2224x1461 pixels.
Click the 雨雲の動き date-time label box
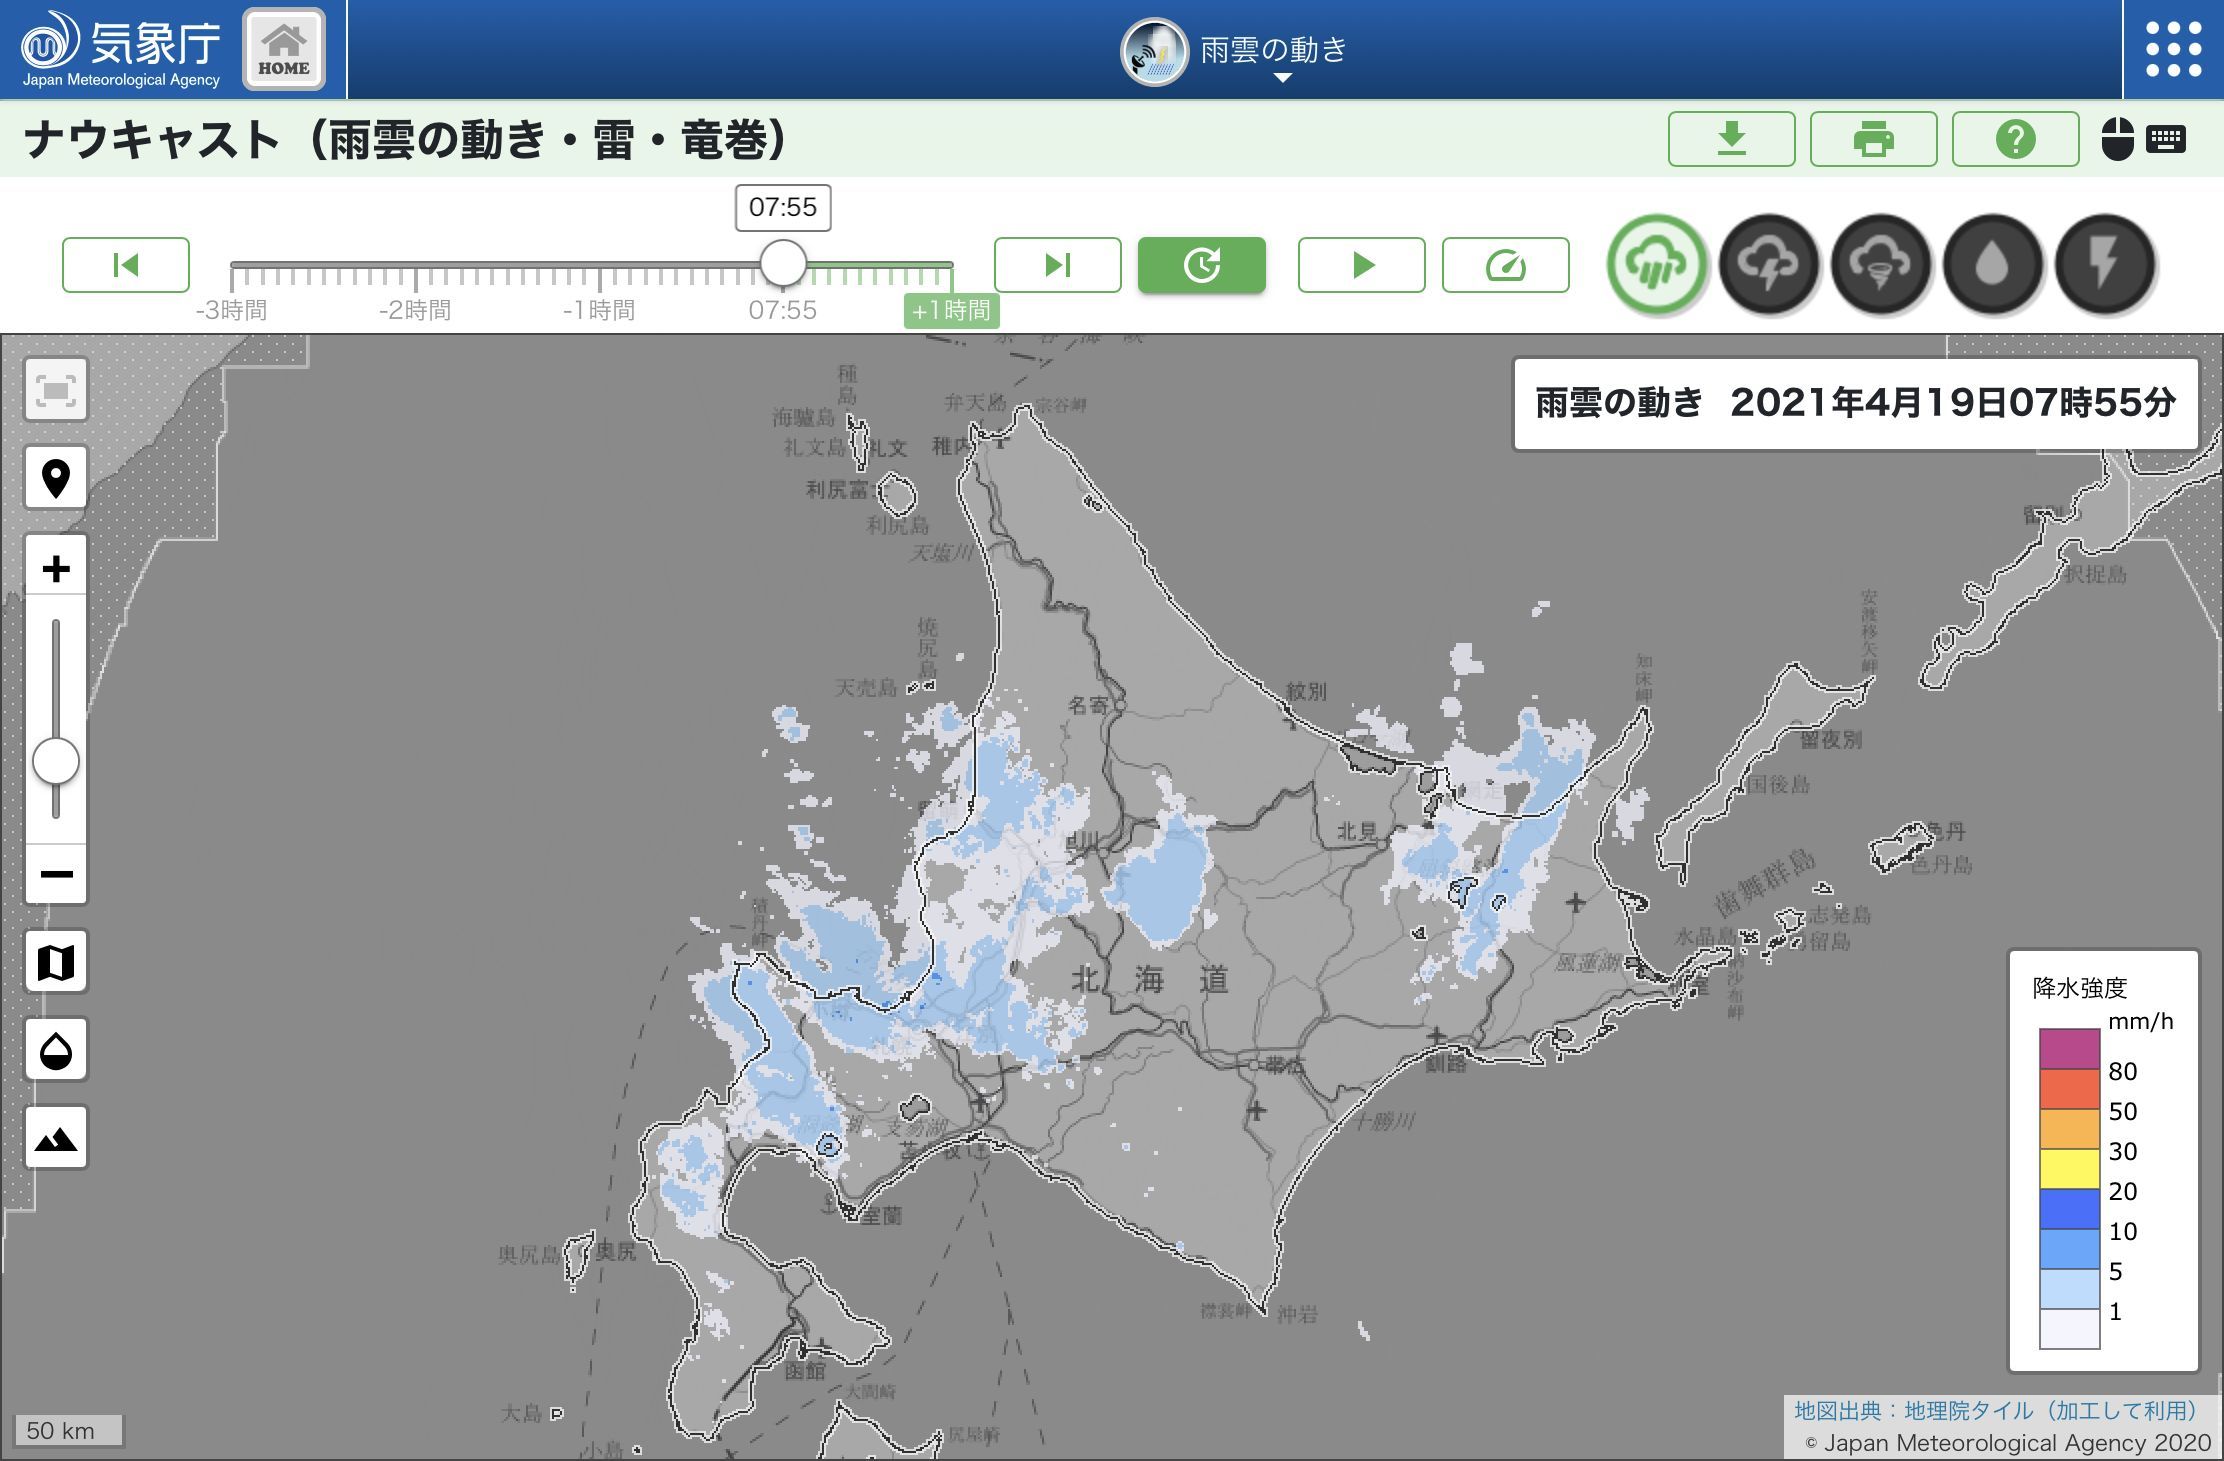[x=1855, y=403]
